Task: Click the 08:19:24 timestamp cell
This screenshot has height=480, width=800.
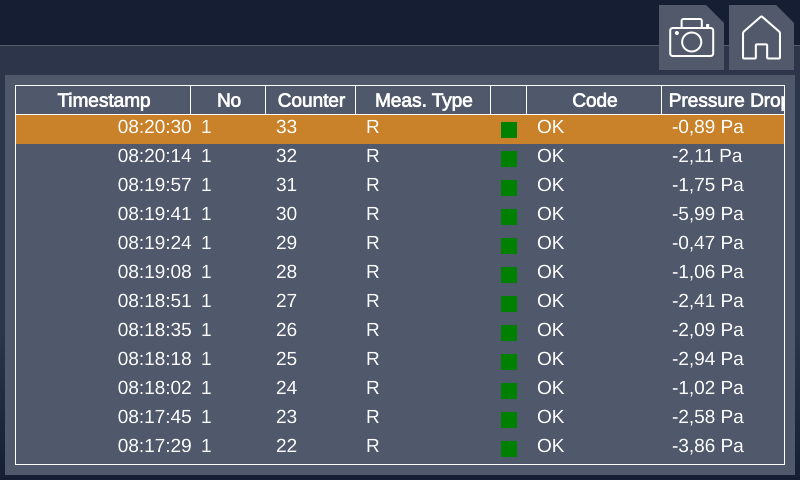Action: coord(154,243)
